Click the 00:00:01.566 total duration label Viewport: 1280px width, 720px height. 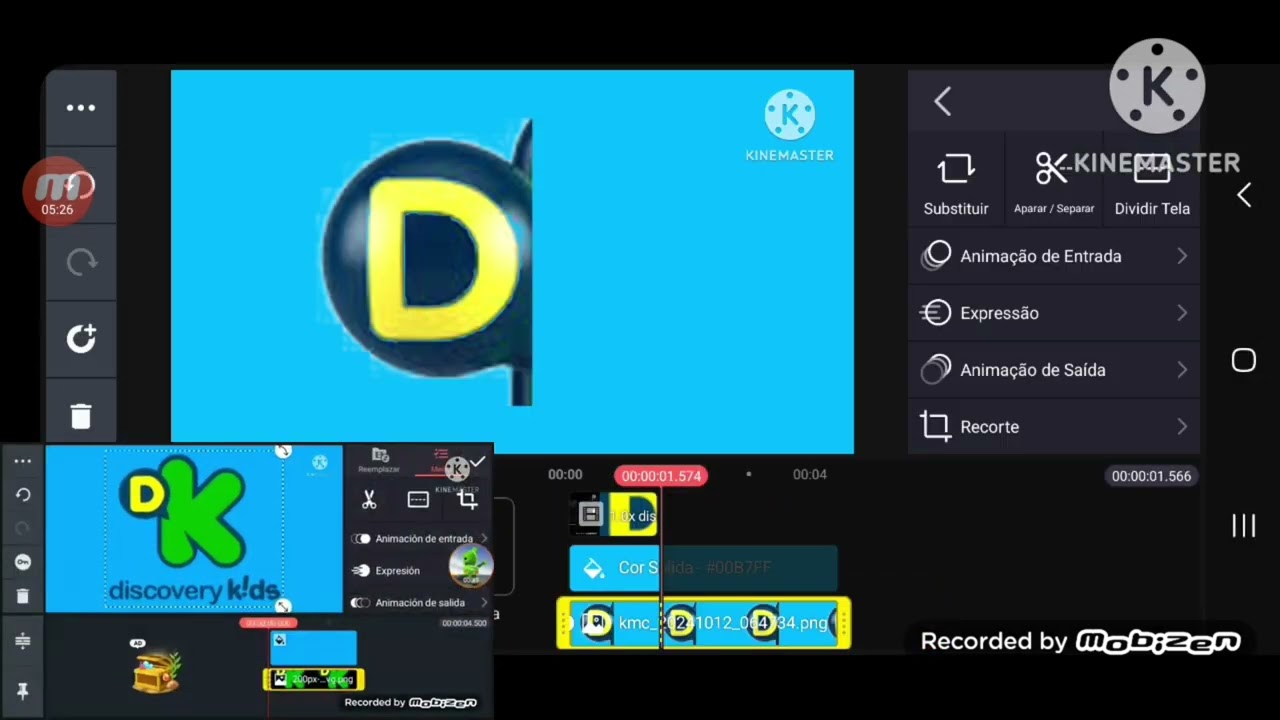pos(1151,476)
